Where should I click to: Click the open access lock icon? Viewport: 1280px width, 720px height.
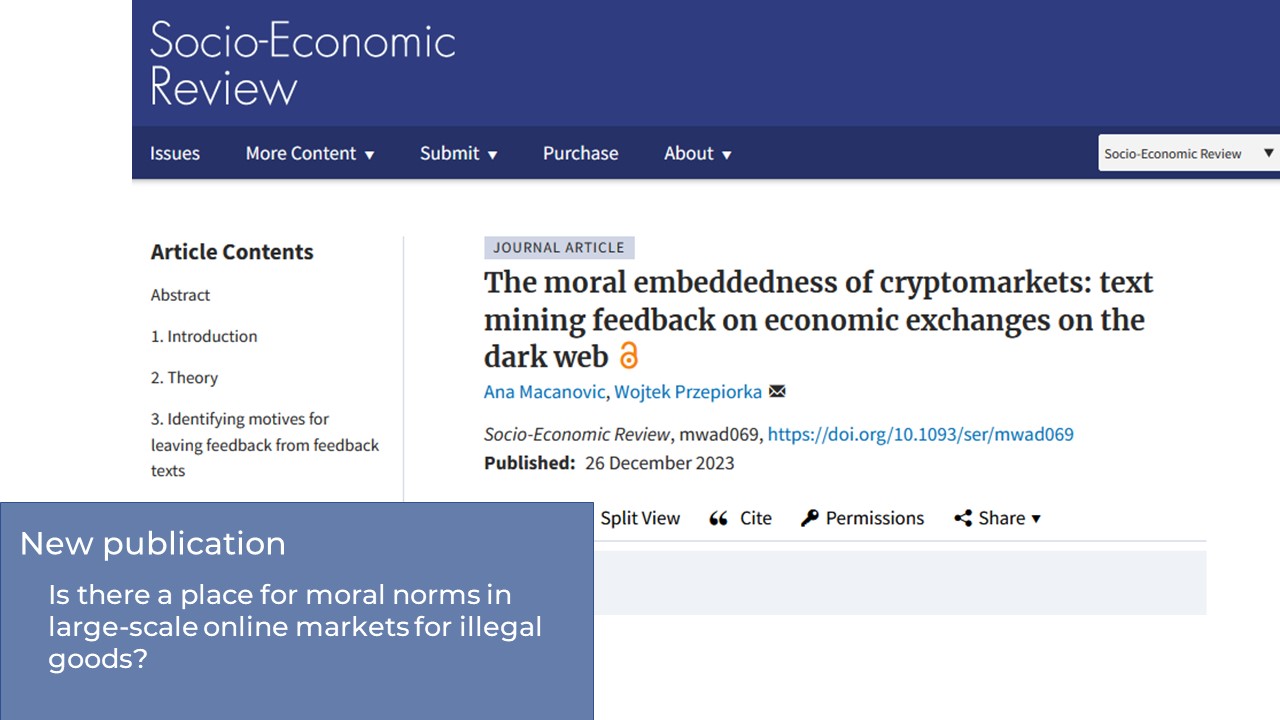click(628, 356)
